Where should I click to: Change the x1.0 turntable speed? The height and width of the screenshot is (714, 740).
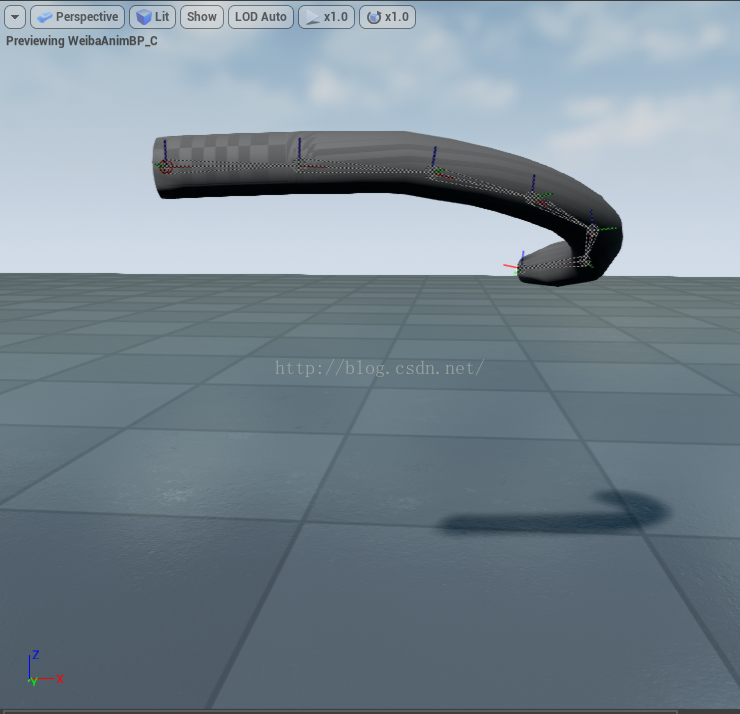pyautogui.click(x=387, y=17)
